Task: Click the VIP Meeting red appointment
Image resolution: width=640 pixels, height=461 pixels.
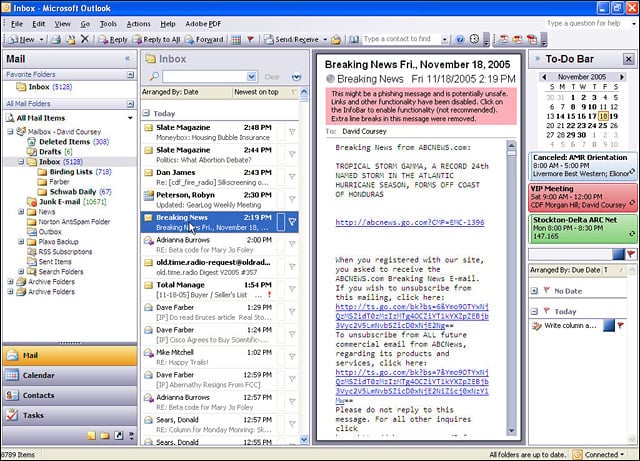Action: coord(583,197)
